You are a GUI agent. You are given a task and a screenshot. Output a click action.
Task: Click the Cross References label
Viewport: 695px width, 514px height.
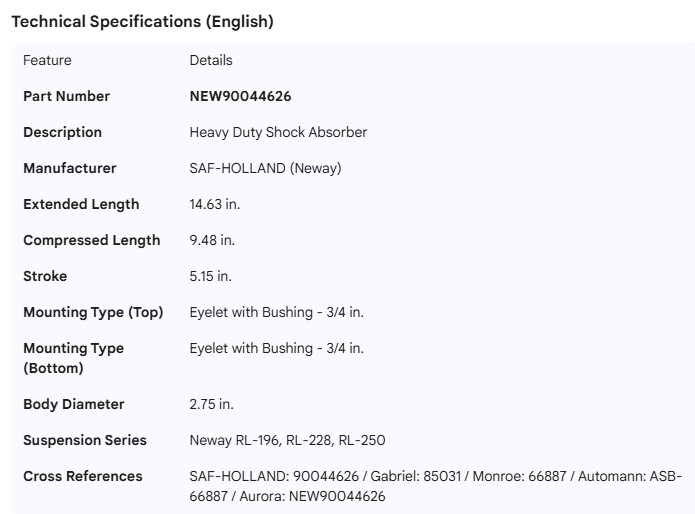point(83,476)
